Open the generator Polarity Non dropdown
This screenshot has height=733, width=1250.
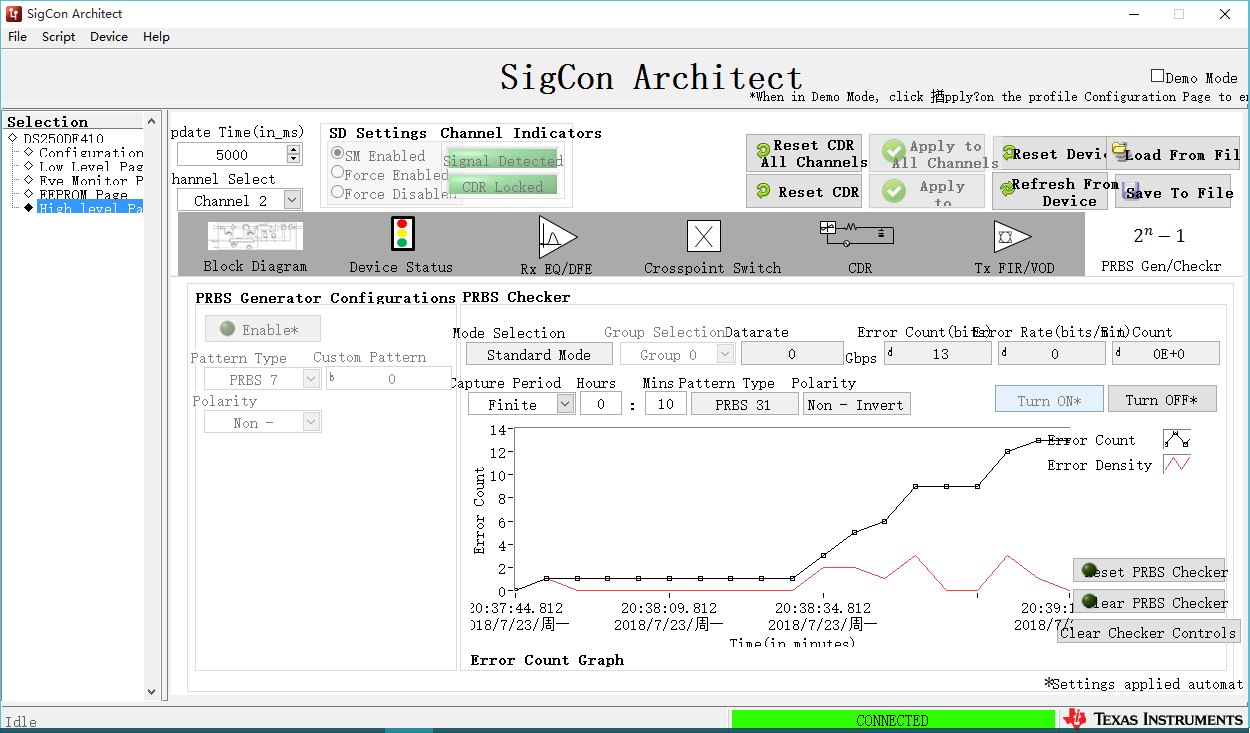[311, 422]
